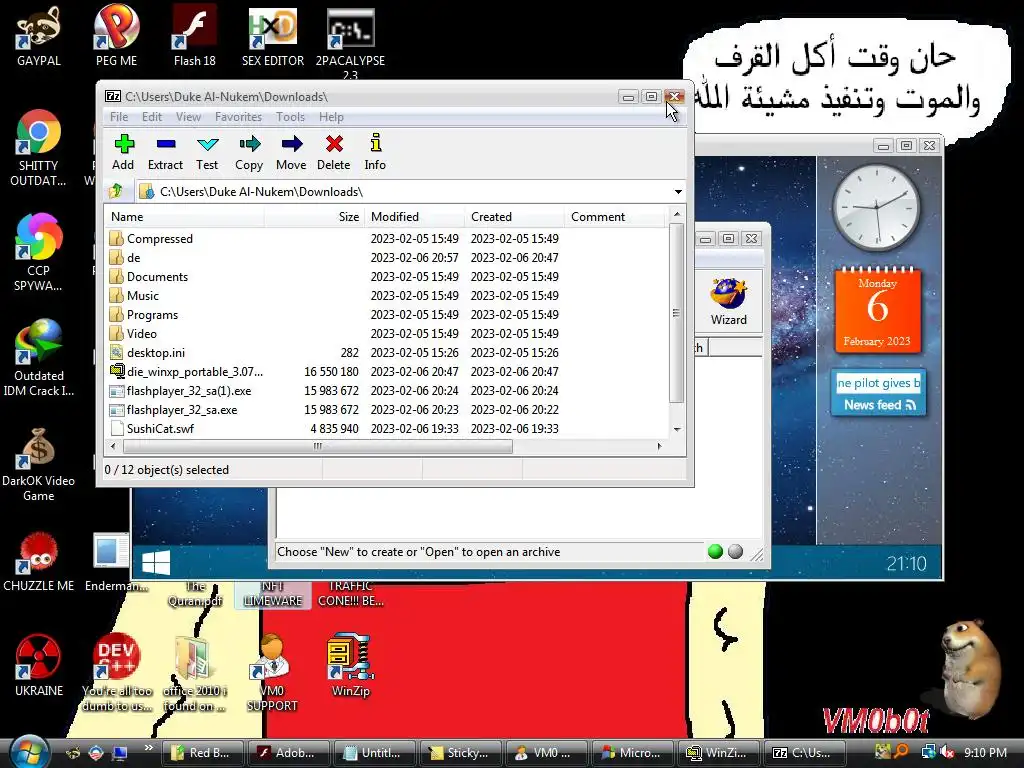
Task: Sort the list by Size column
Action: pyautogui.click(x=314, y=217)
